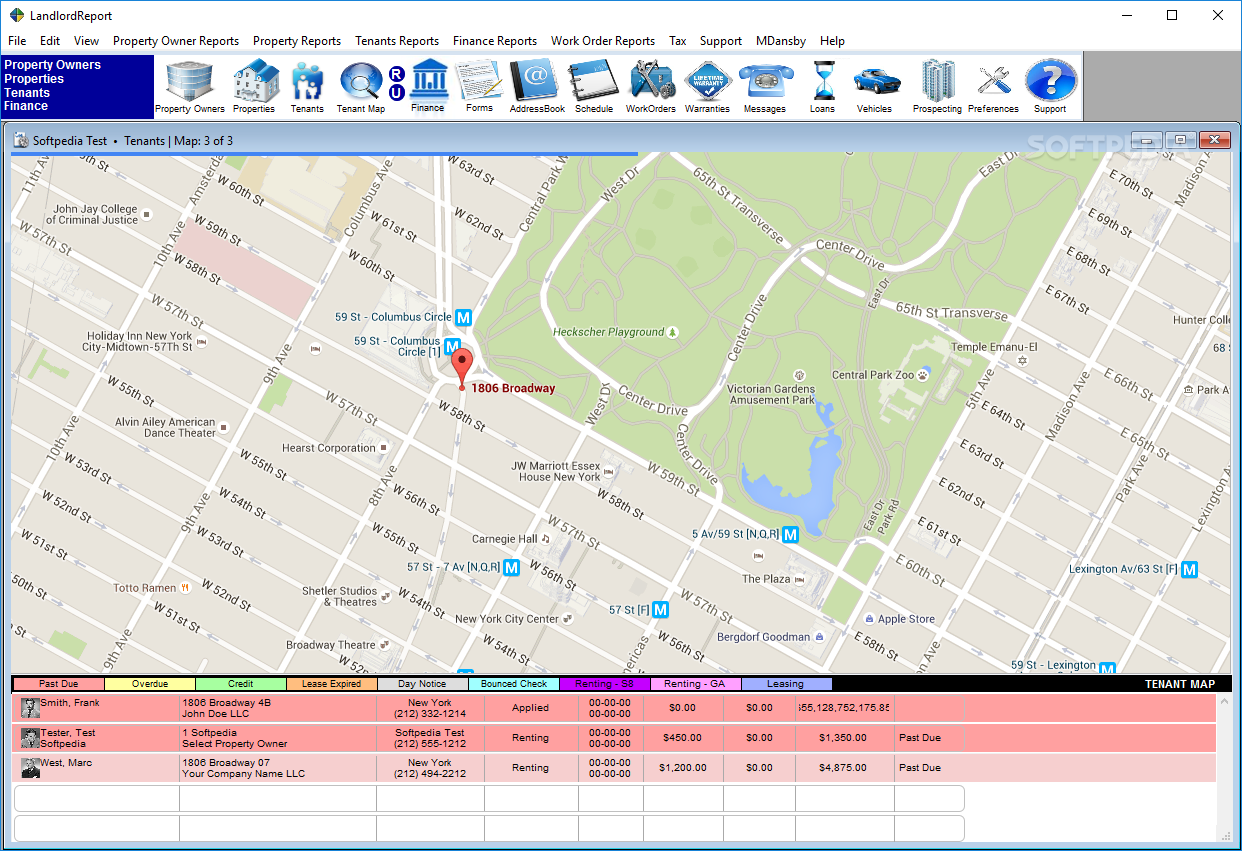Click the 5 Av/59 St subway marker
Screen dimensions: 1242x851
pos(790,535)
